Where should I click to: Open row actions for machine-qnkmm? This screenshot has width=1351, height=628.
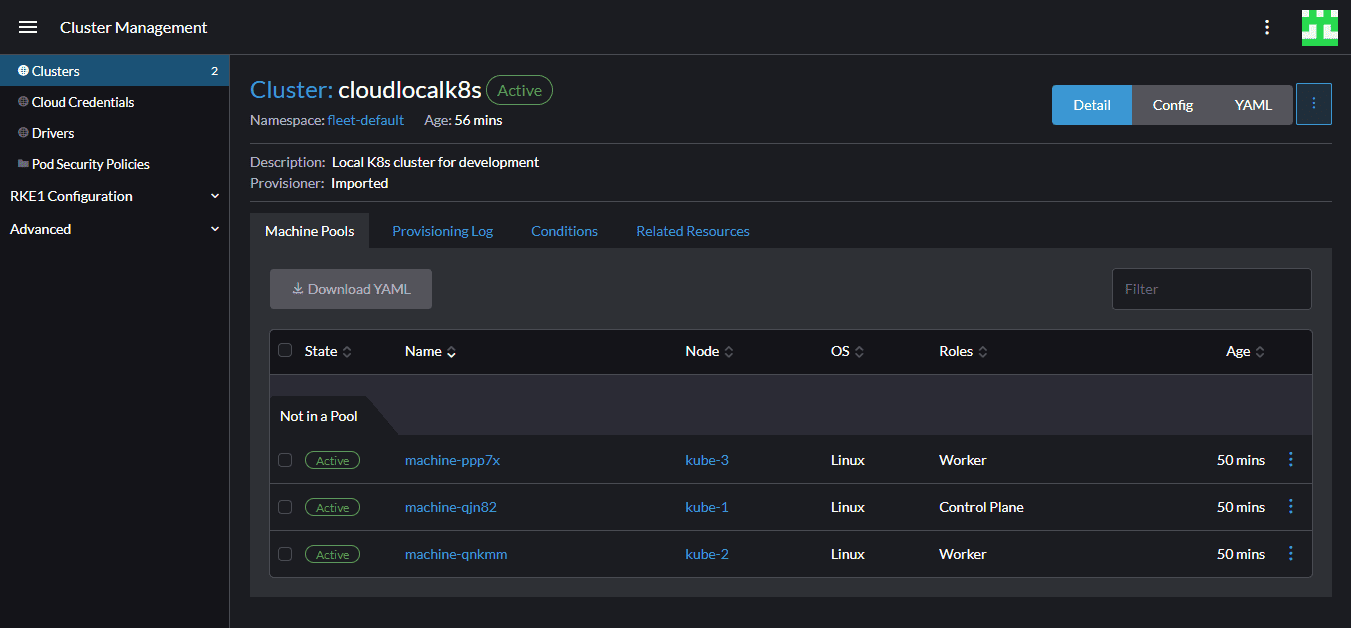pyautogui.click(x=1290, y=554)
